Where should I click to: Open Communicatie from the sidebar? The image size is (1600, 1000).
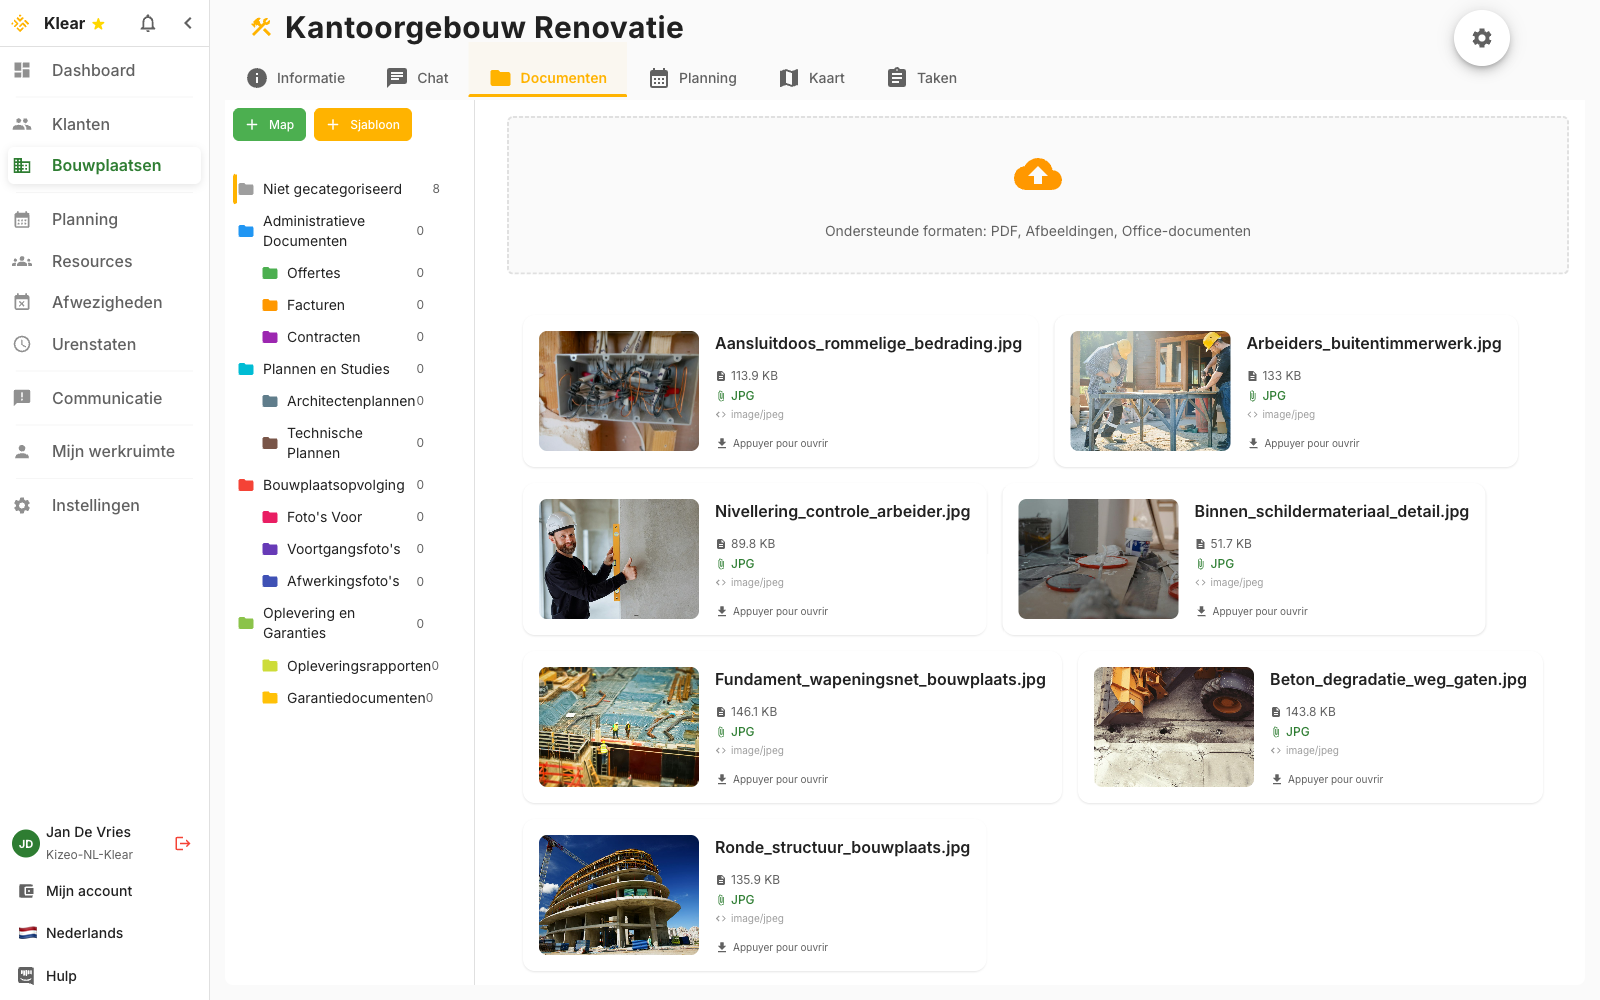pos(106,398)
